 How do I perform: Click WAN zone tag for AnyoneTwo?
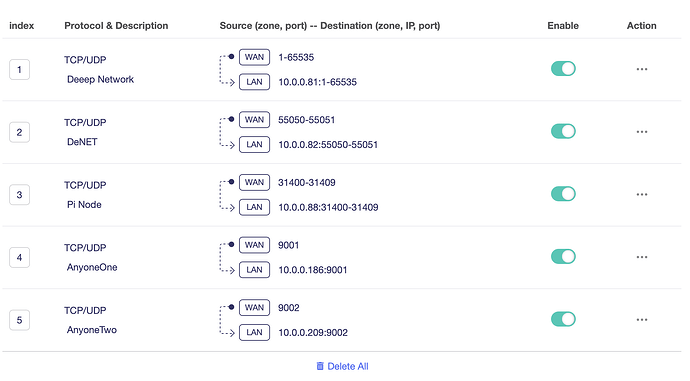pos(254,308)
